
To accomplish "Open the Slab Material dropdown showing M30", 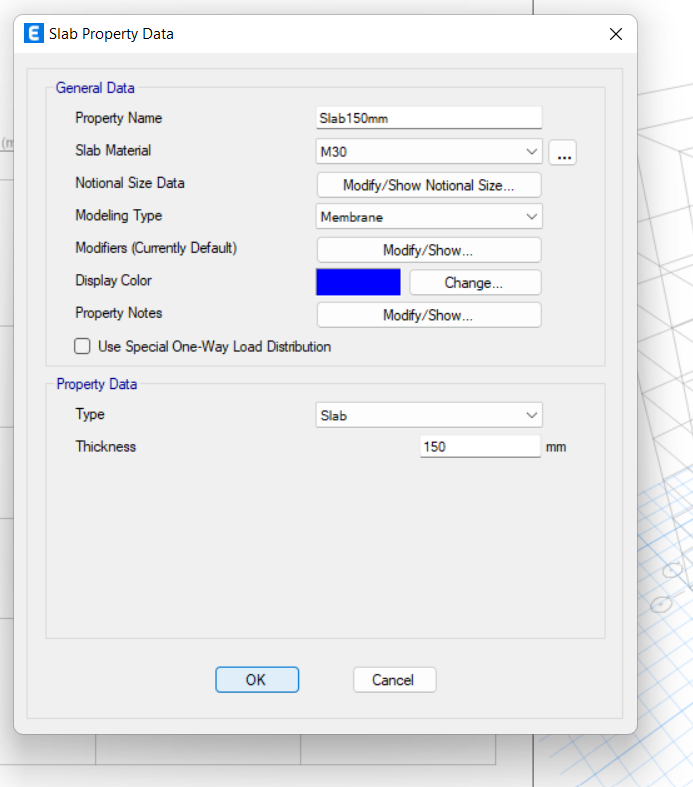I will coord(429,151).
